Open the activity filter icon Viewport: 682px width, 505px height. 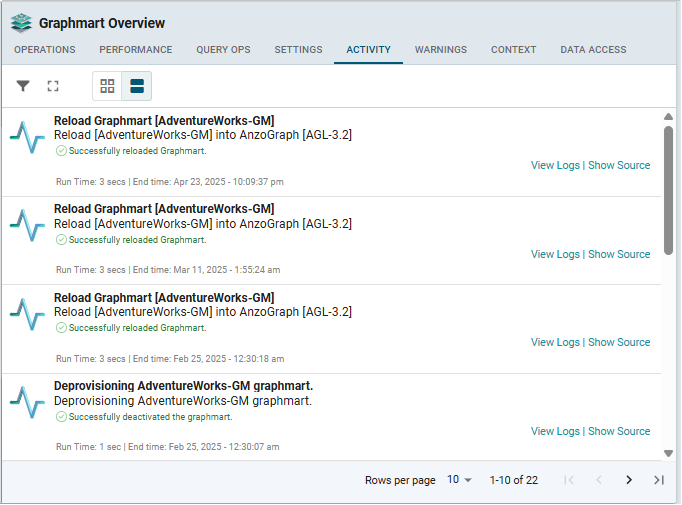23,86
